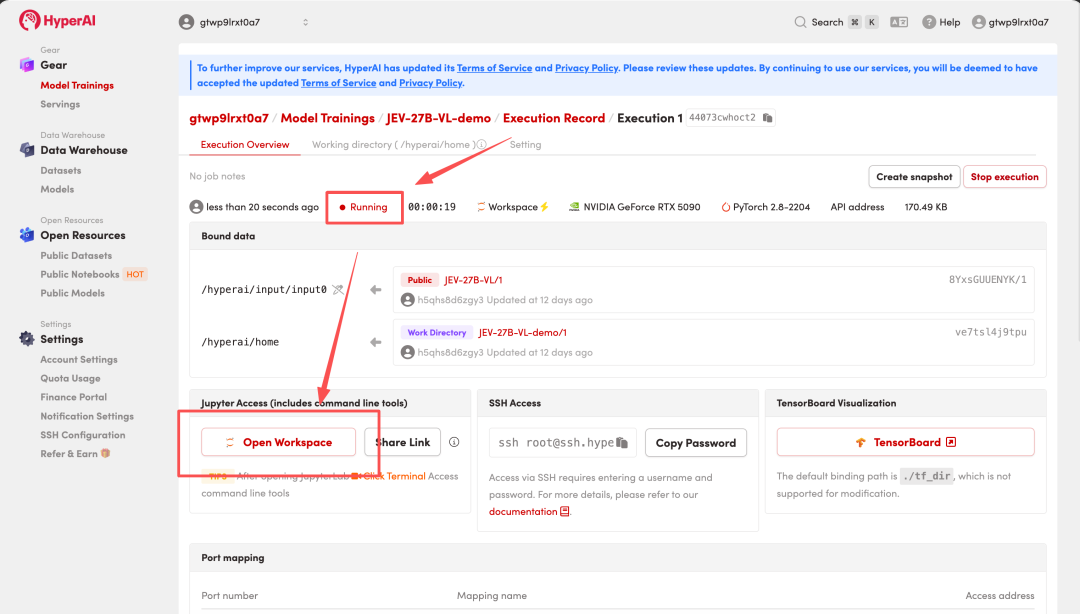This screenshot has height=614, width=1080.
Task: Click the unbind icon next to /hyperai/input/input0
Action: [x=338, y=289]
